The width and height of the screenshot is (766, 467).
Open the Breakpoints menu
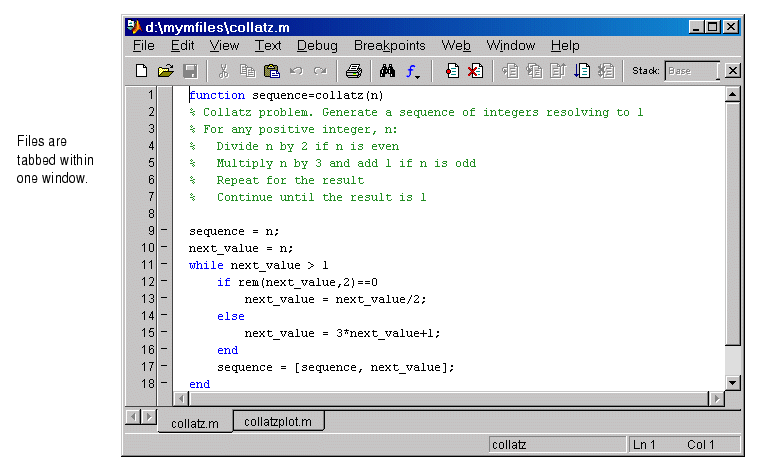tap(389, 45)
